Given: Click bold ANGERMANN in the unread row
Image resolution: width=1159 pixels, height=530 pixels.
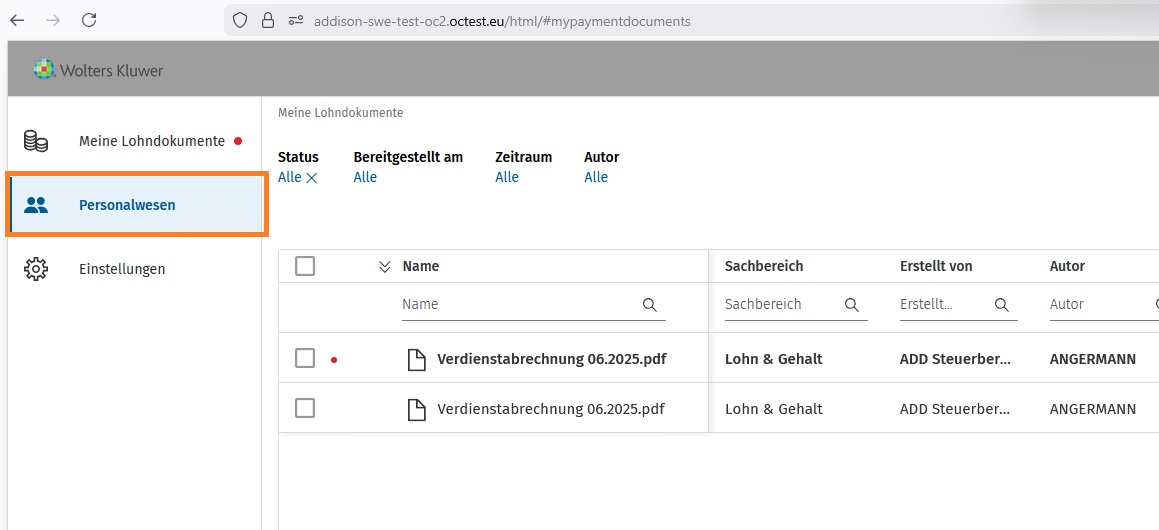Looking at the screenshot, I should tap(1092, 359).
